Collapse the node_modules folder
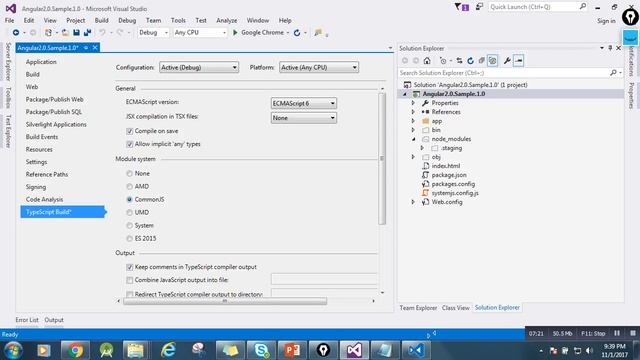 pos(413,139)
